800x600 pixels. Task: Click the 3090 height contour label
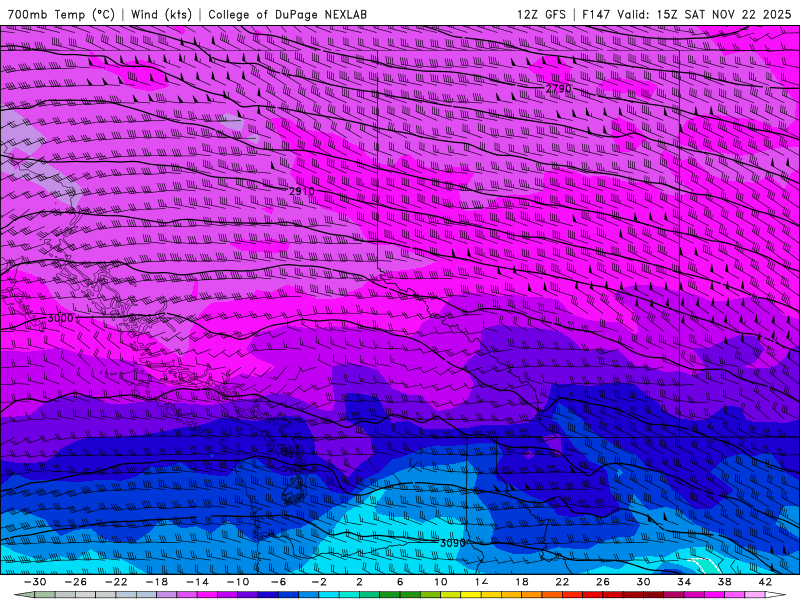[x=453, y=543]
